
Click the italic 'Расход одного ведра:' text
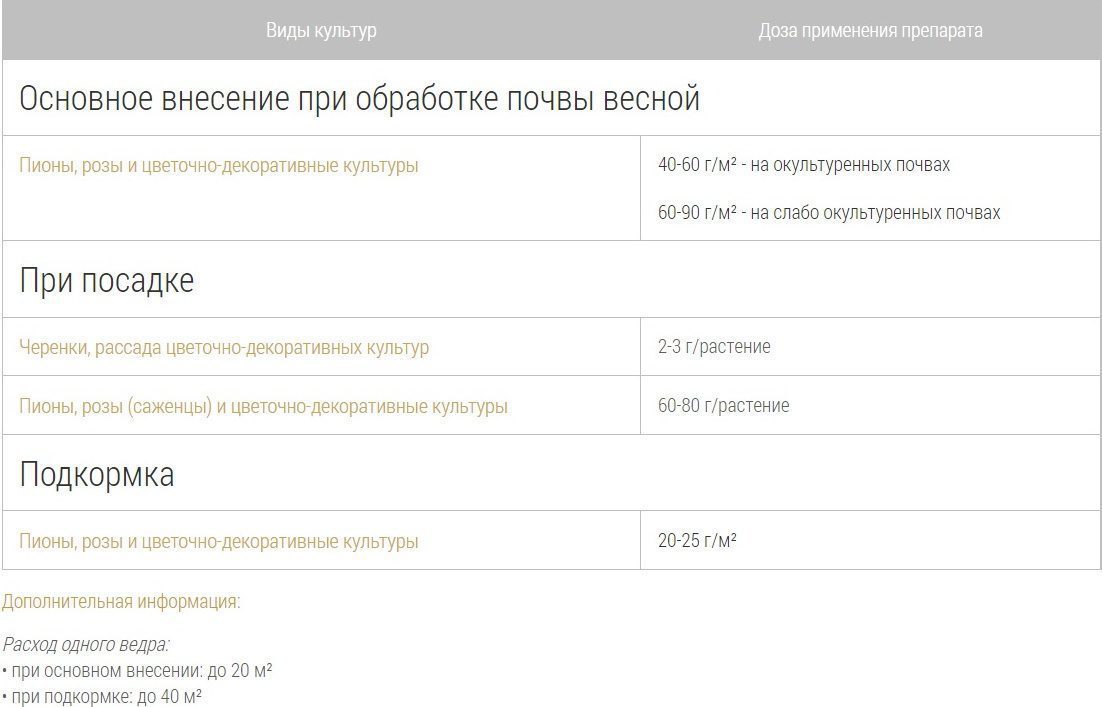[86, 645]
